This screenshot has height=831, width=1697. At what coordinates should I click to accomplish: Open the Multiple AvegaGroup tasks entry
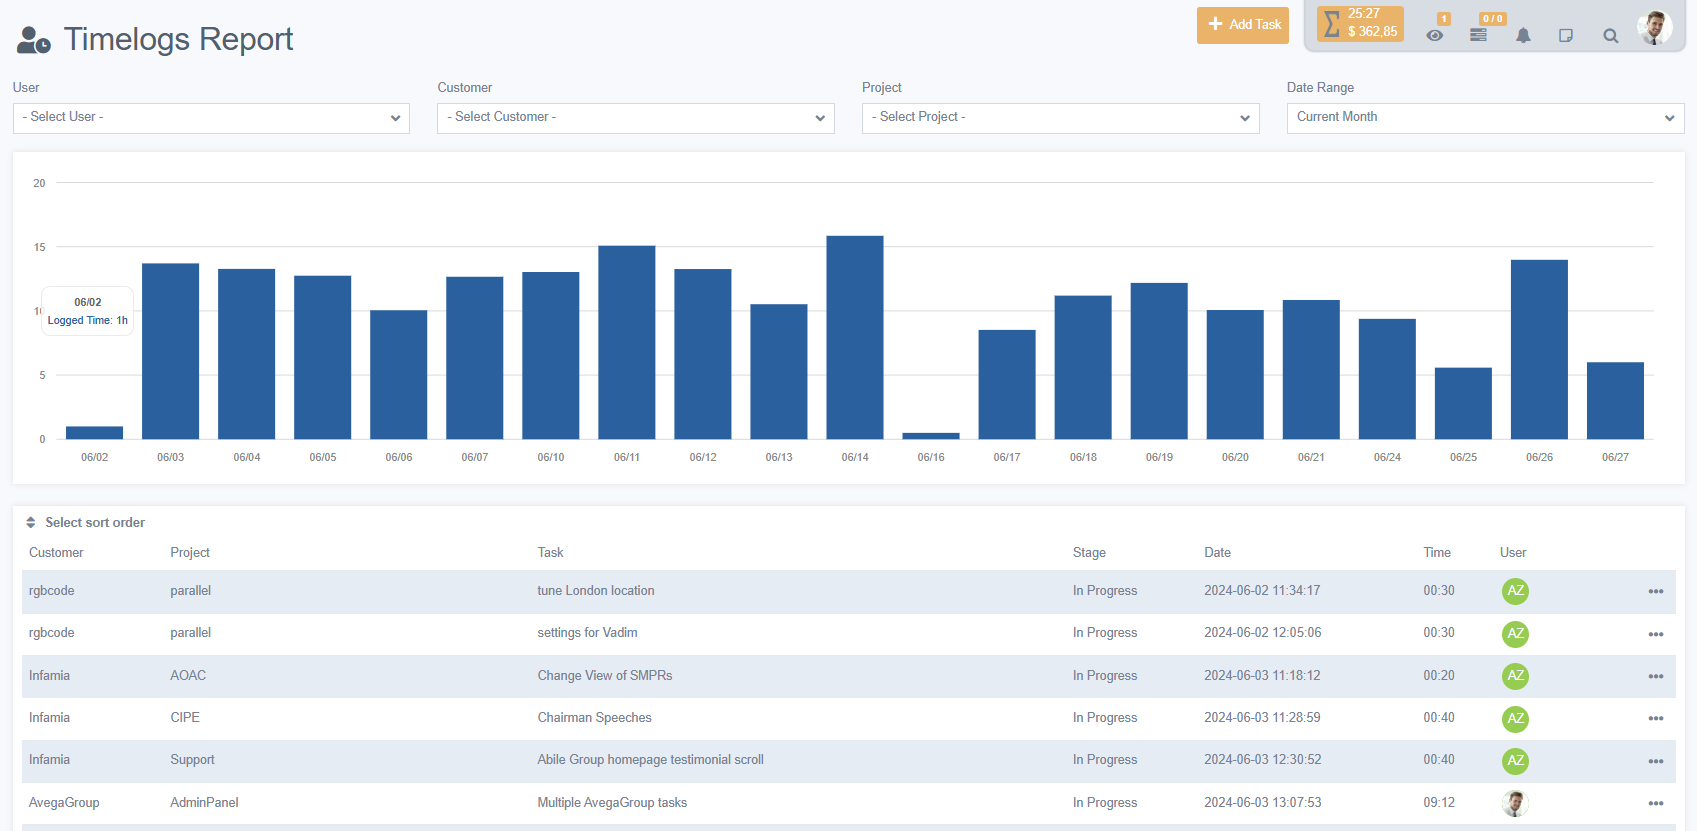click(612, 803)
